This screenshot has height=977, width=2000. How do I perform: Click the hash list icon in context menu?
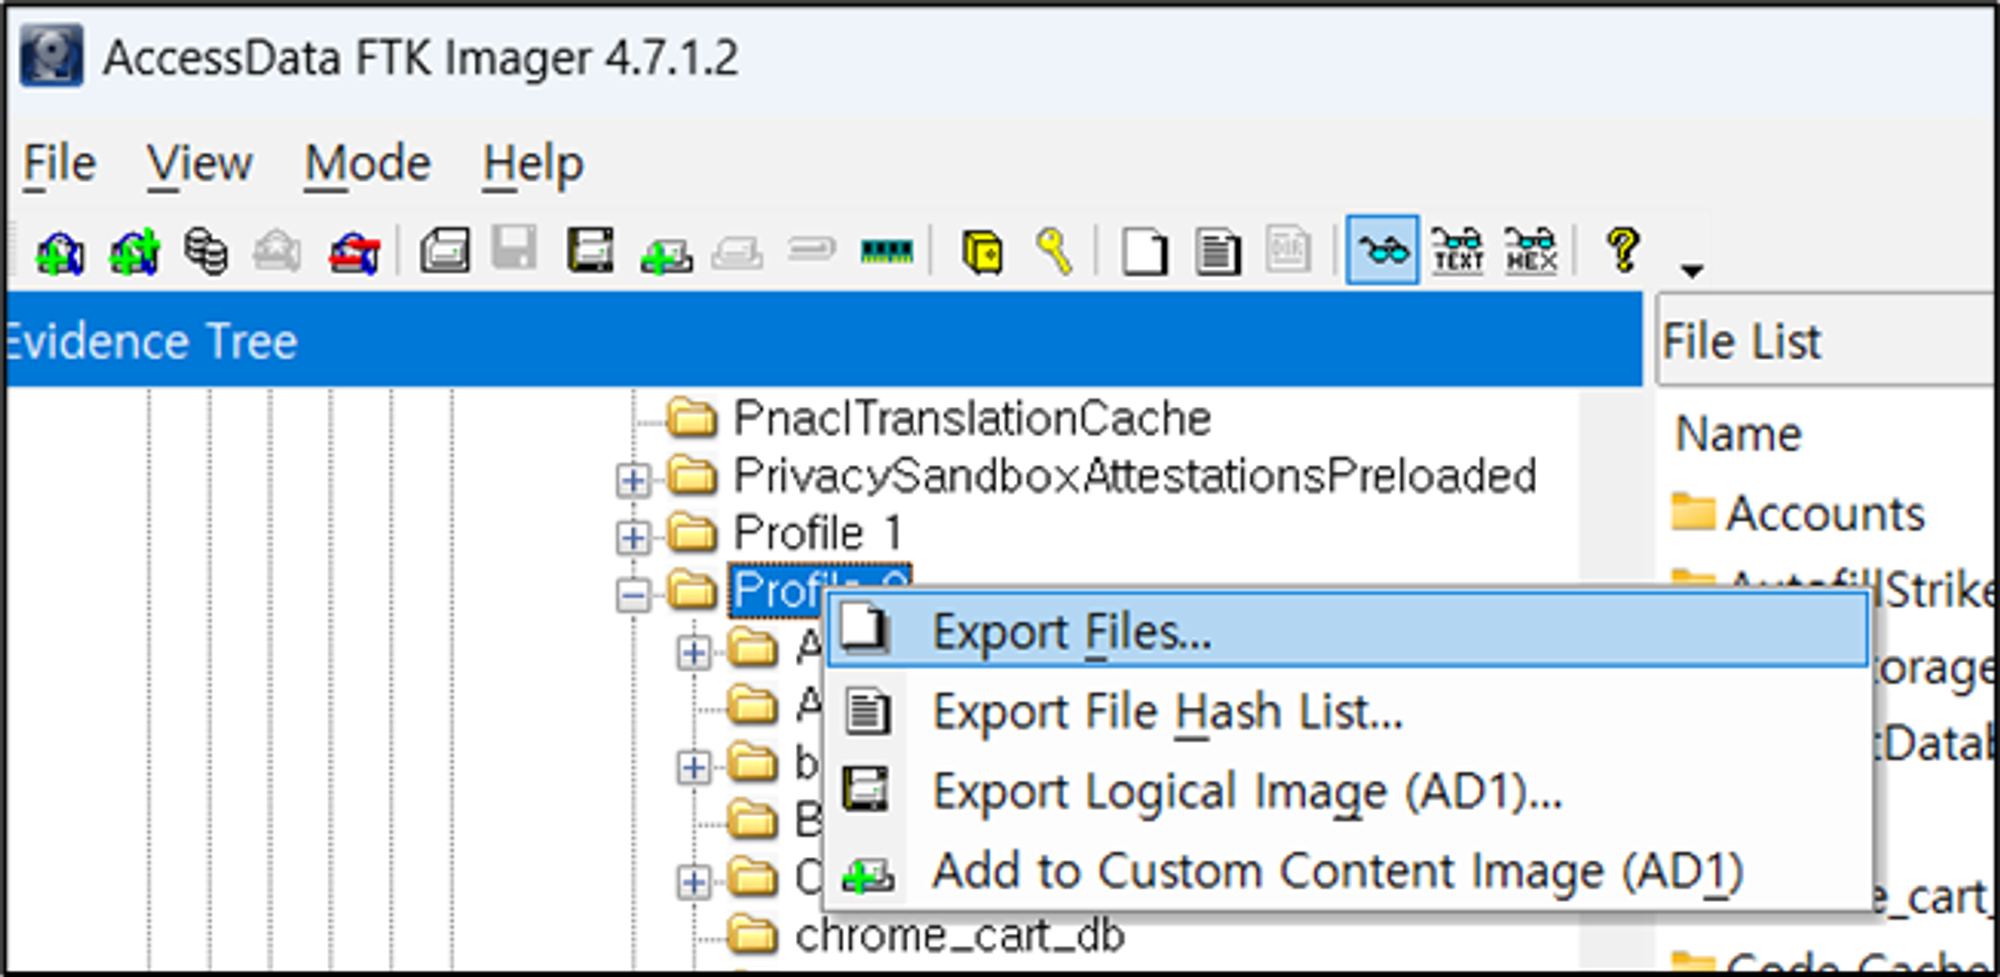[866, 711]
